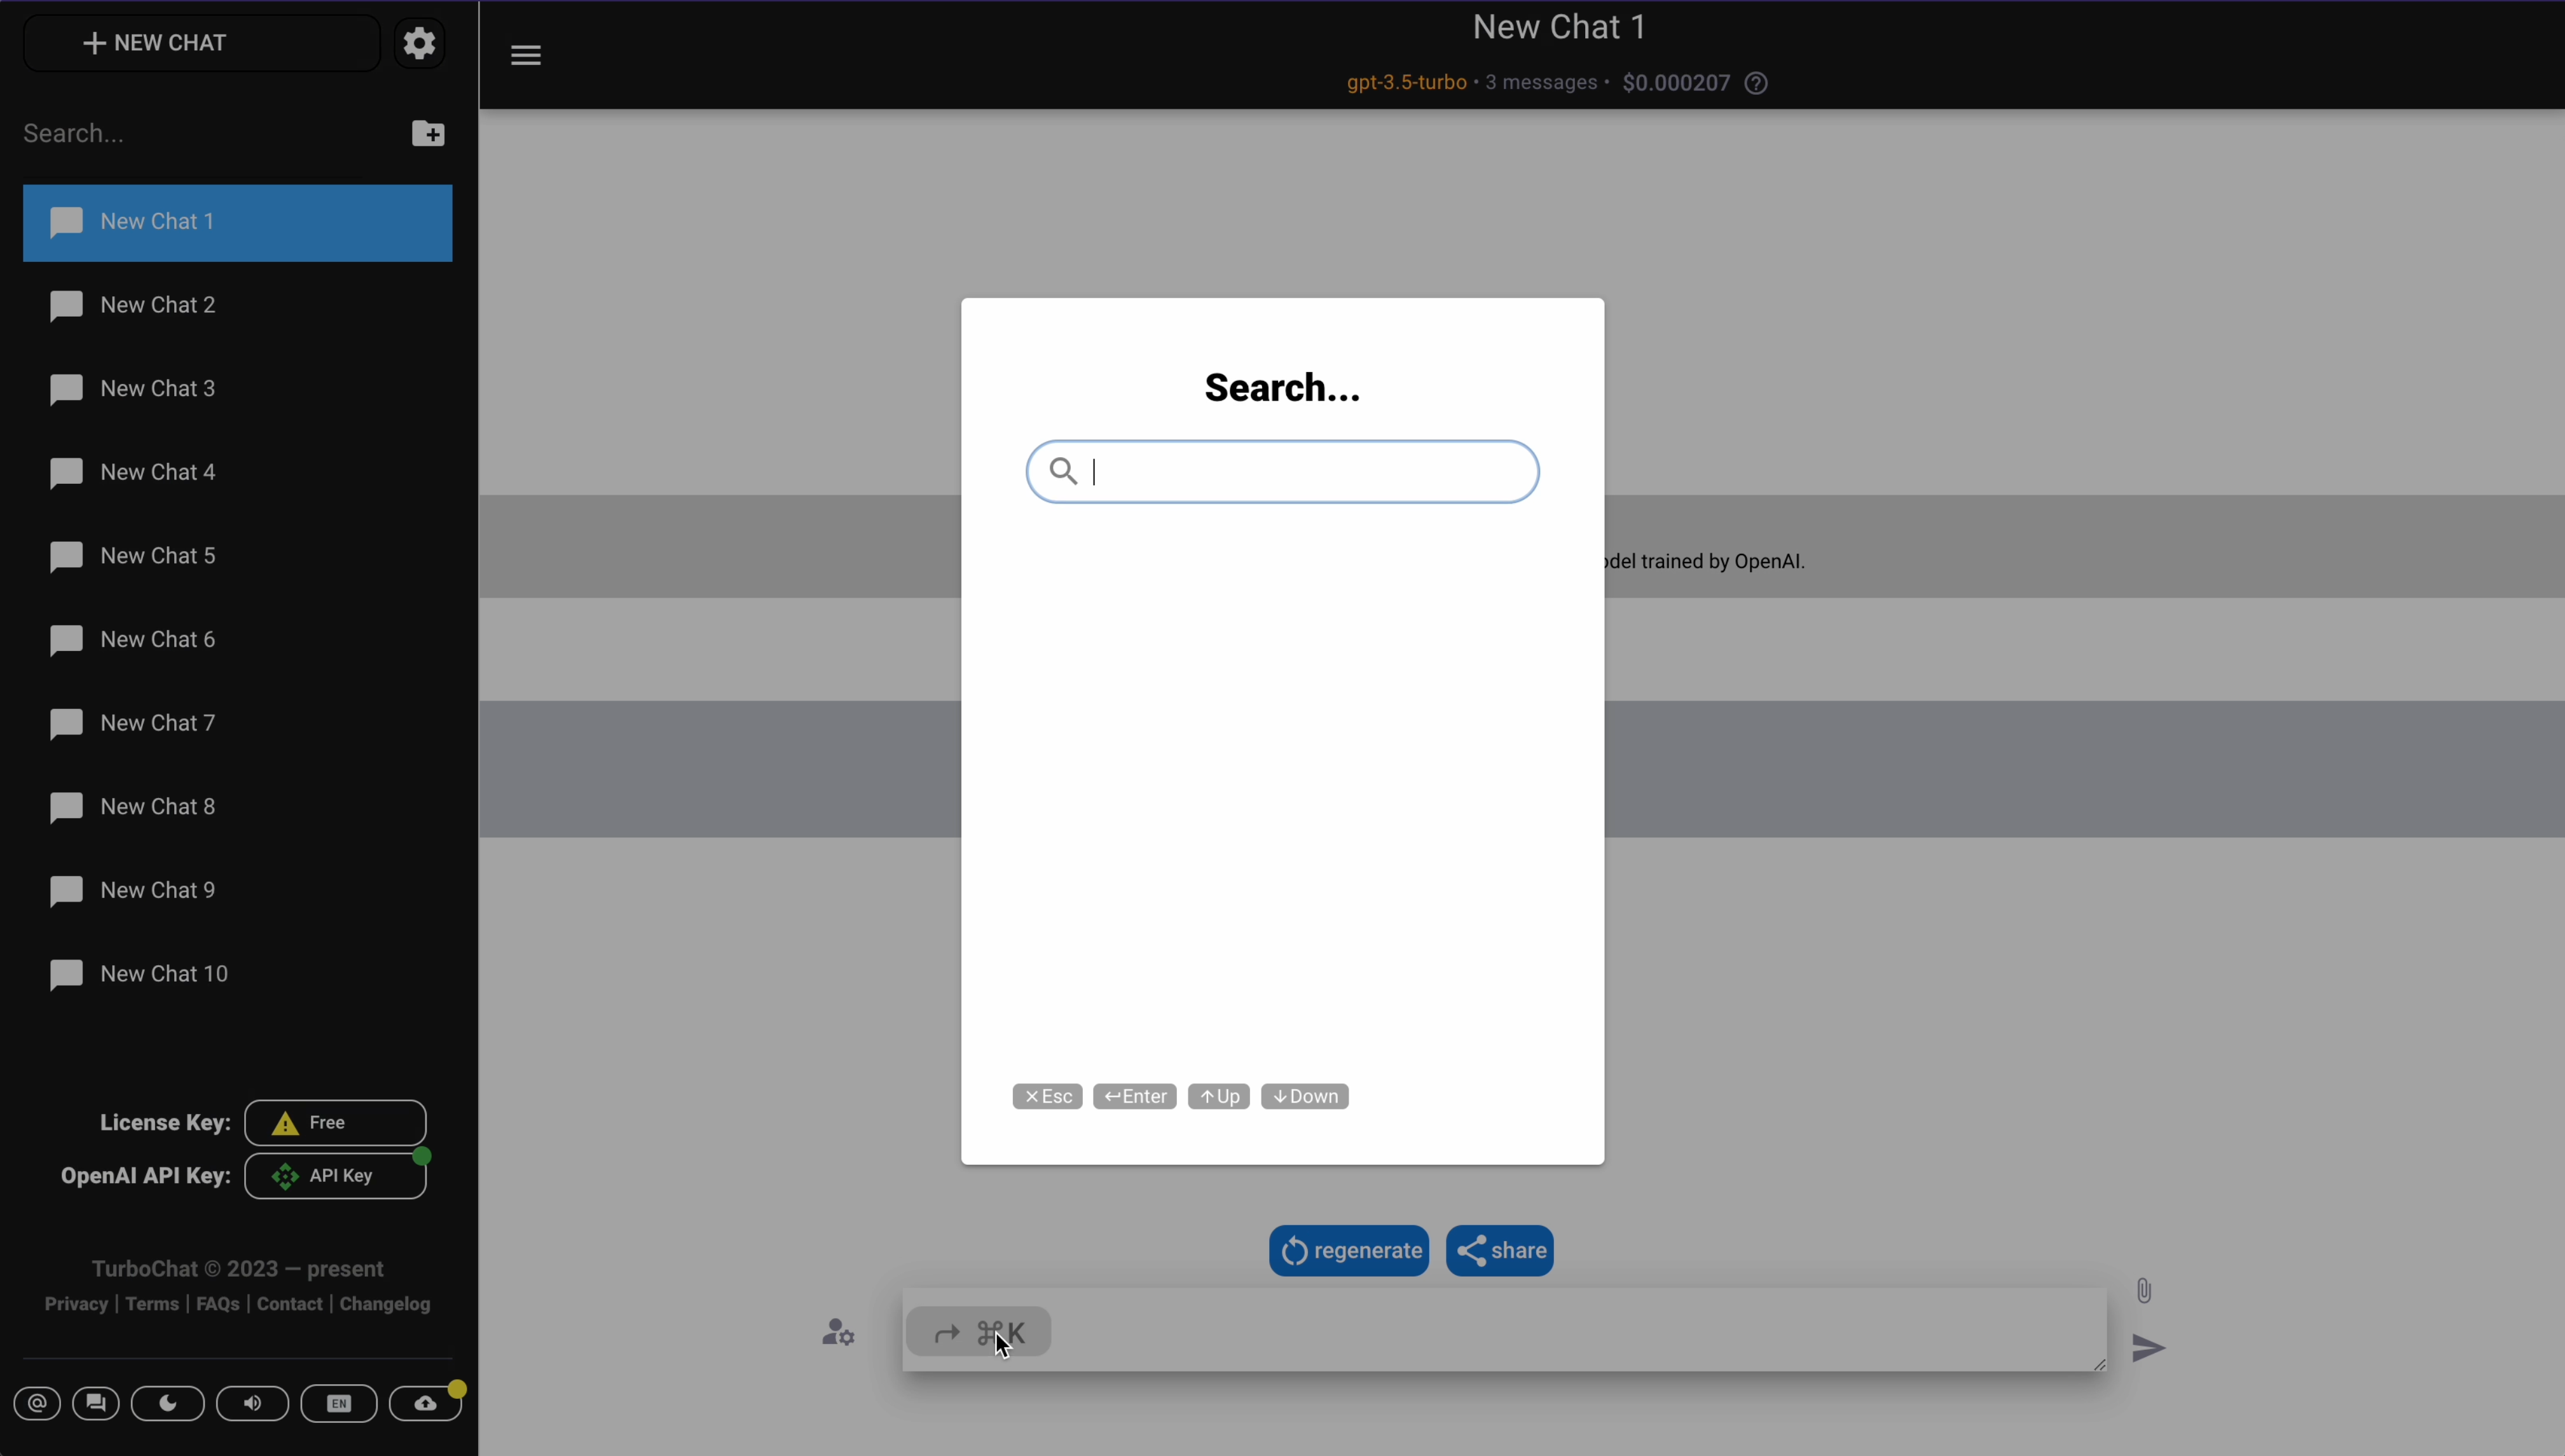Screen dimensions: 2565x1456
Task: Toggle dark mode with moon button
Action: (168, 1403)
